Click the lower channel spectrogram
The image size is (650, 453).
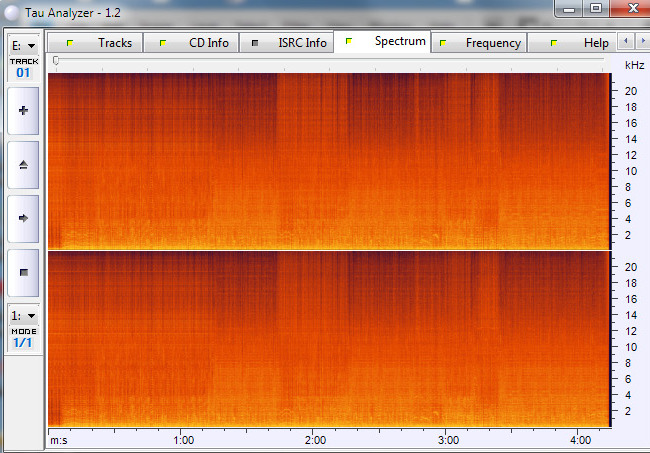330,339
